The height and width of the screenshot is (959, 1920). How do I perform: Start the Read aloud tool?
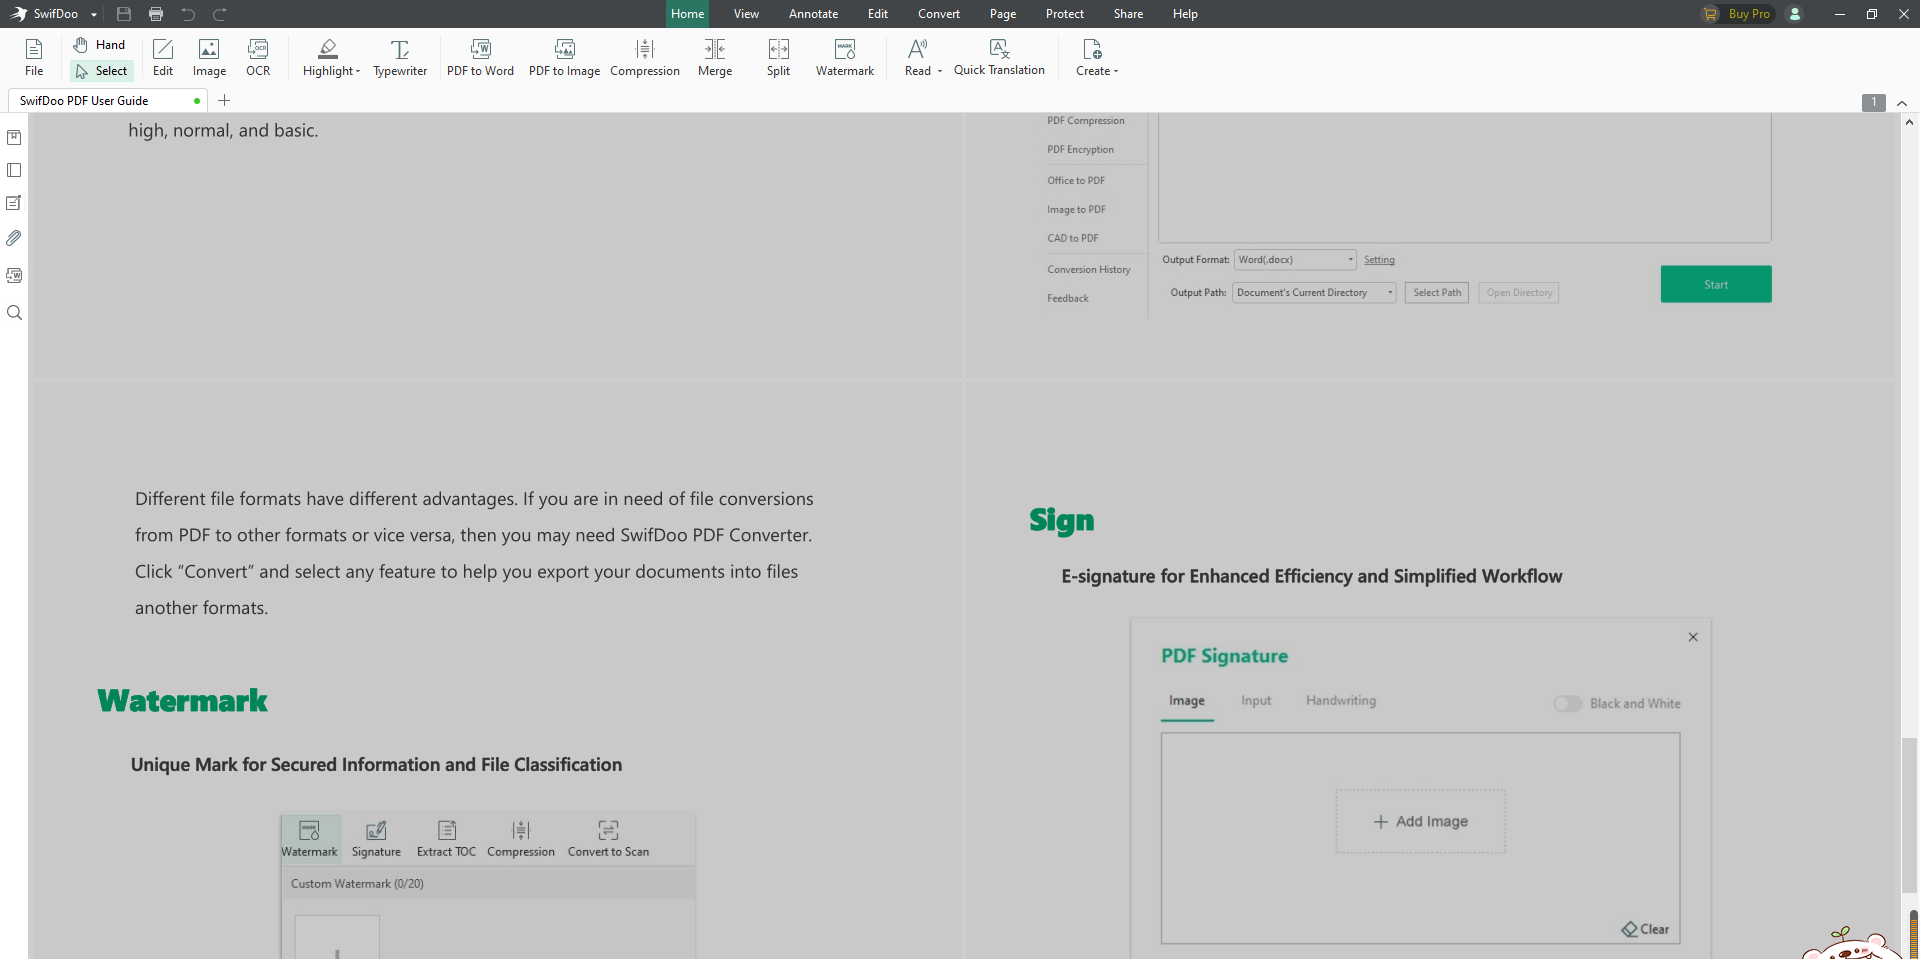917,57
